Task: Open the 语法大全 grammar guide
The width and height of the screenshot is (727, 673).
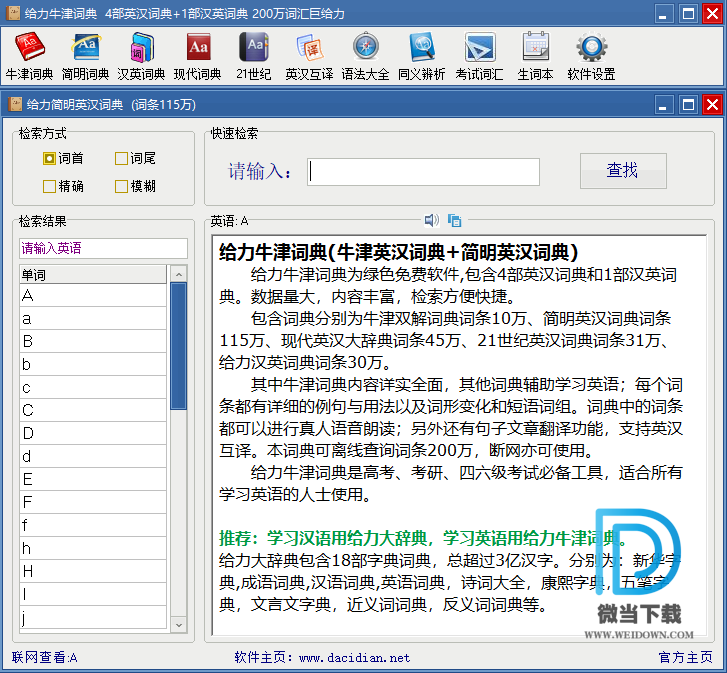Action: [x=365, y=56]
